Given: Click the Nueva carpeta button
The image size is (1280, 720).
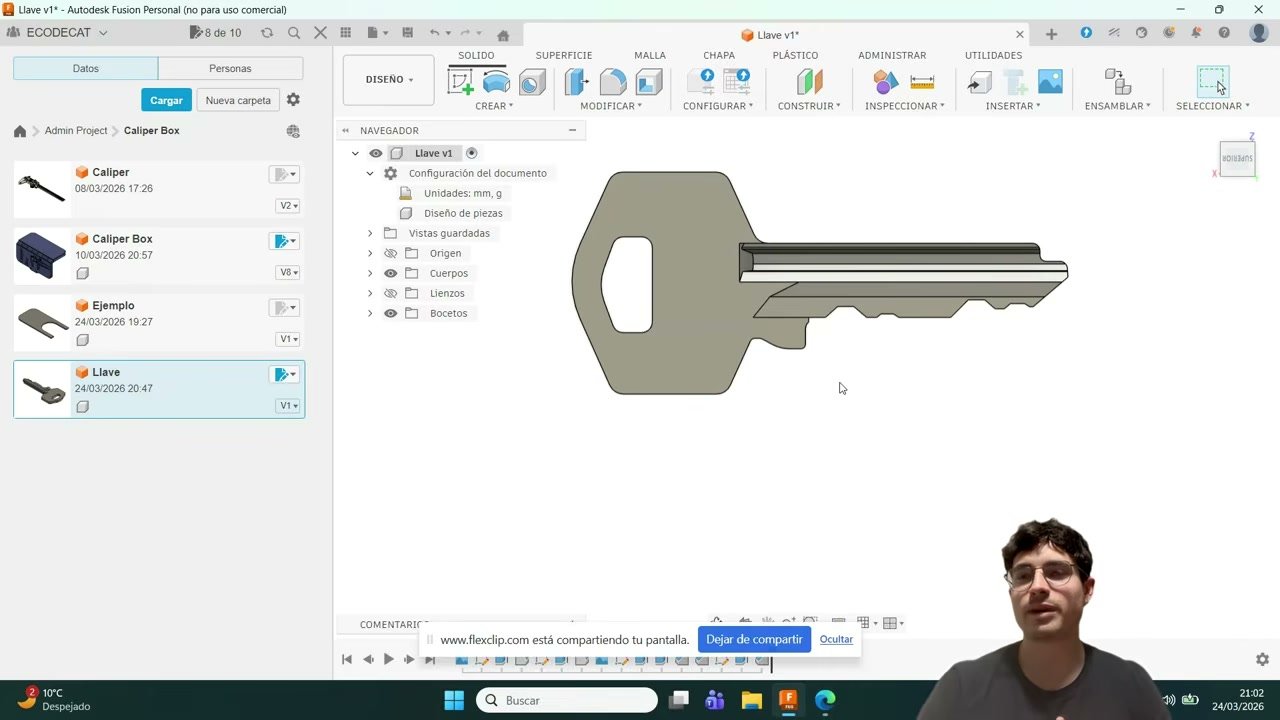Looking at the screenshot, I should 238,100.
